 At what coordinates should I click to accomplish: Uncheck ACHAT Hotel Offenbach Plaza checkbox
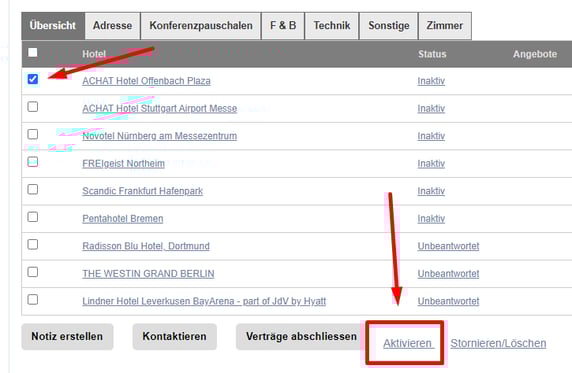pos(33,79)
